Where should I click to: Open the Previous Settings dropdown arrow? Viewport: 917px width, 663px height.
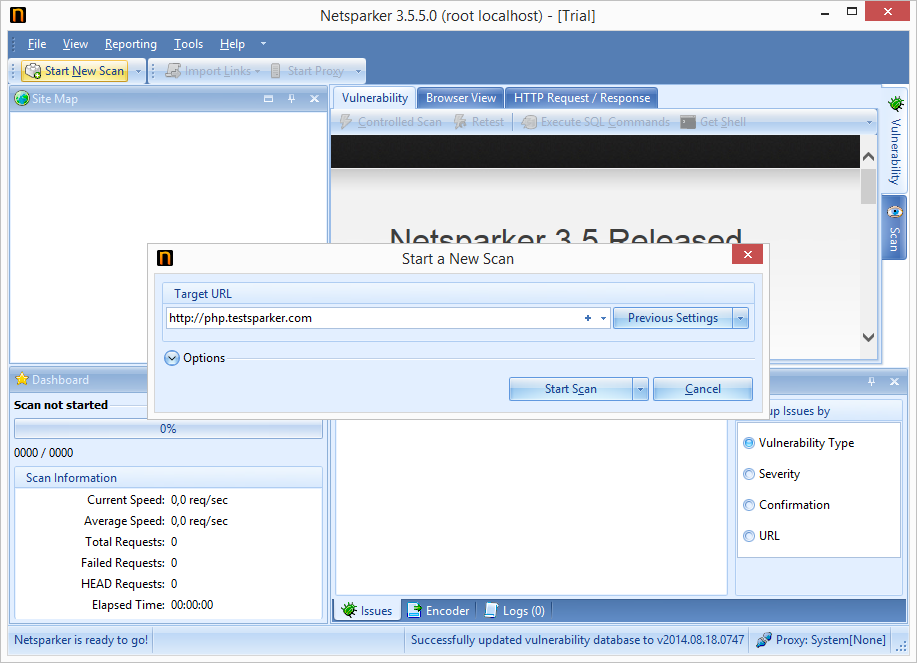pyautogui.click(x=740, y=318)
